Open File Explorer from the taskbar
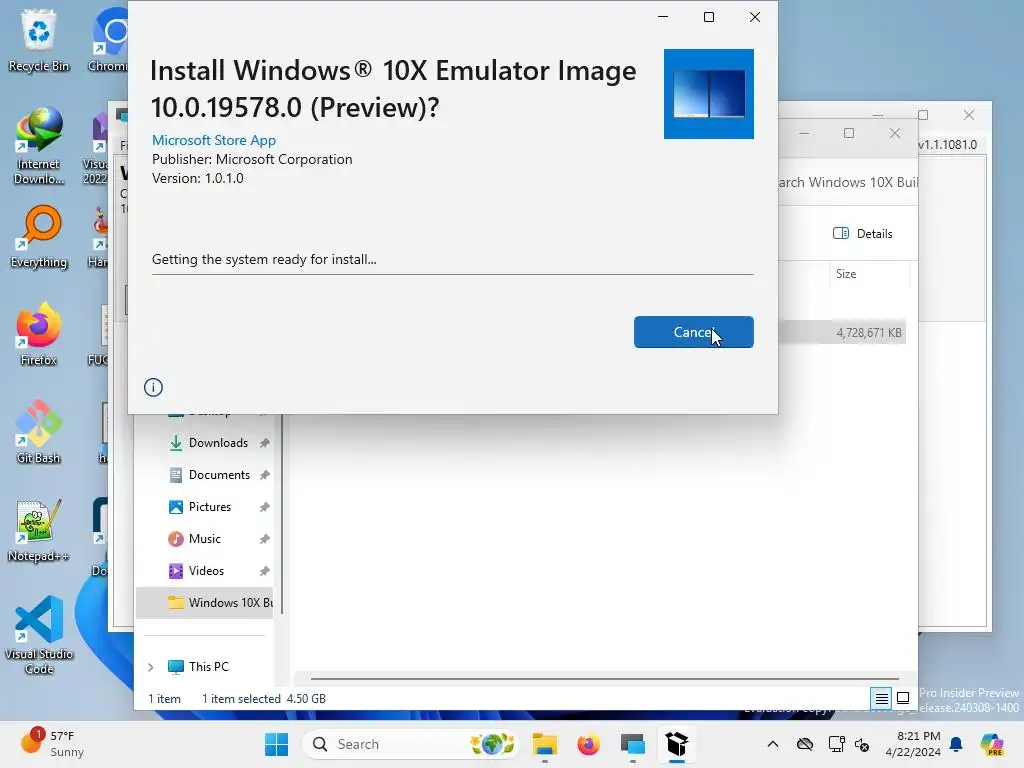This screenshot has width=1024, height=768. (545, 744)
